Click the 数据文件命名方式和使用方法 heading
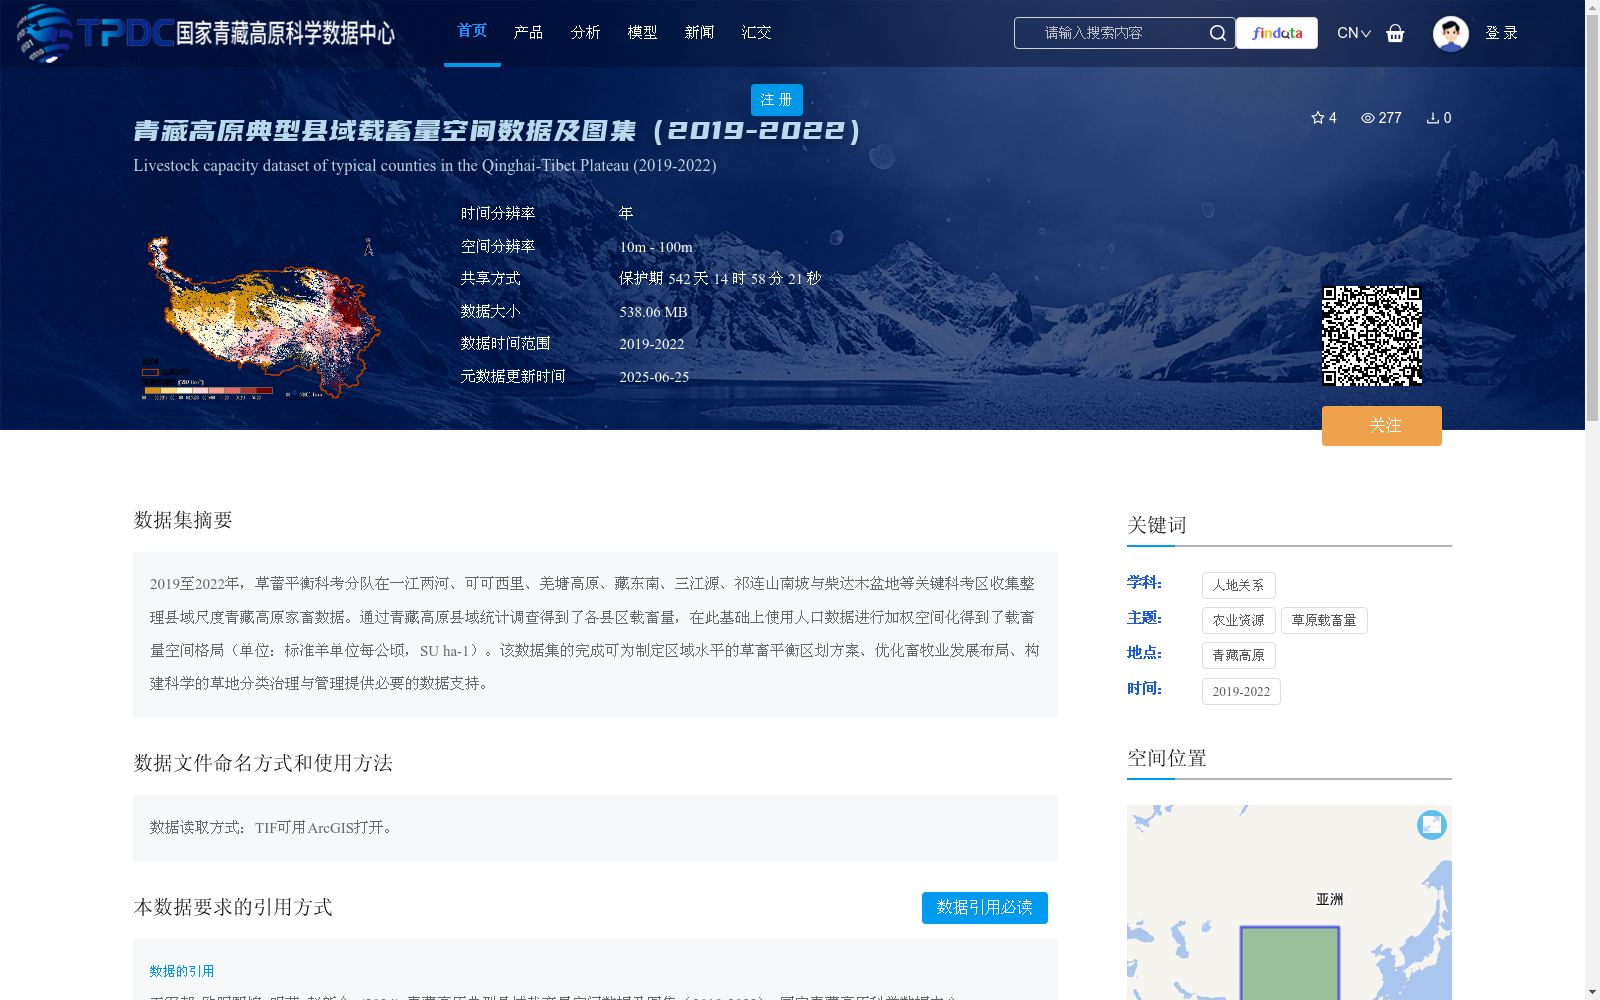The height and width of the screenshot is (1000, 1600). click(263, 763)
